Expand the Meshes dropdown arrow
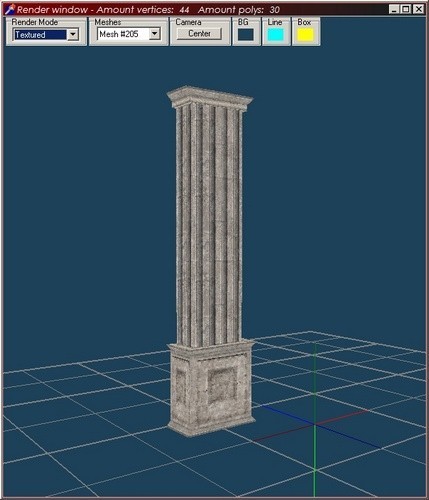This screenshot has width=429, height=500. 155,34
